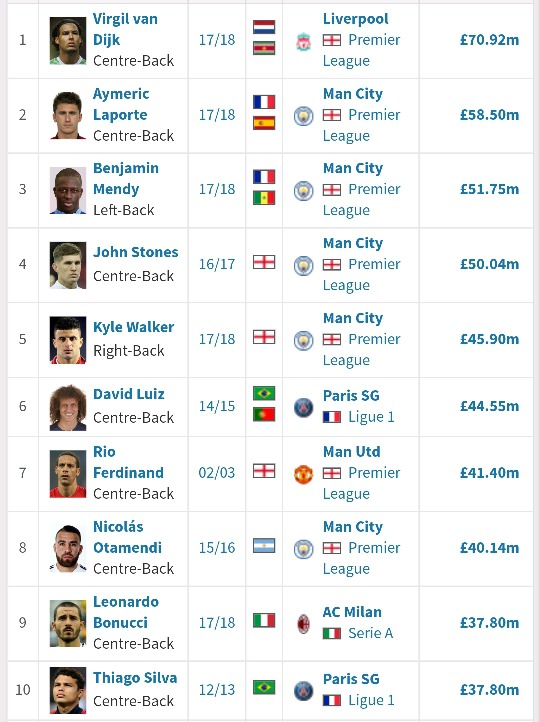Click David Luiz player photo thumbnail
540x722 pixels.
[68, 408]
